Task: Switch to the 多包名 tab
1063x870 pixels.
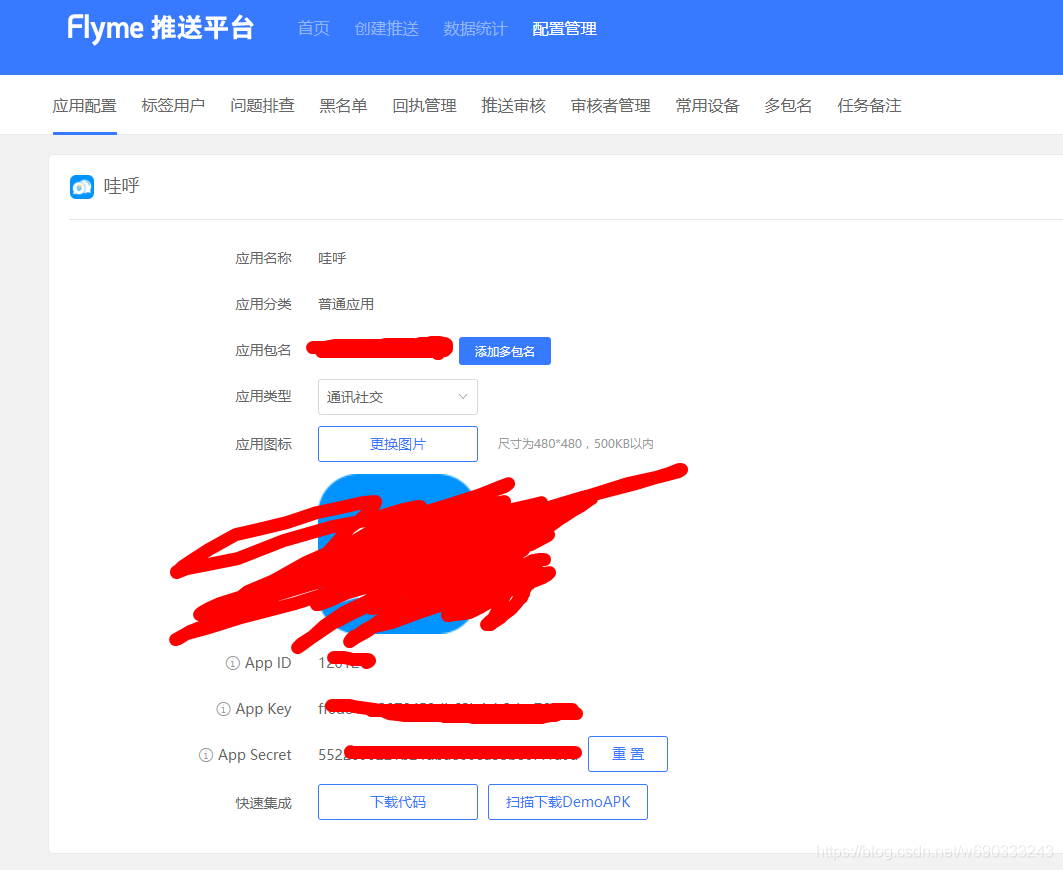Action: pyautogui.click(x=788, y=106)
